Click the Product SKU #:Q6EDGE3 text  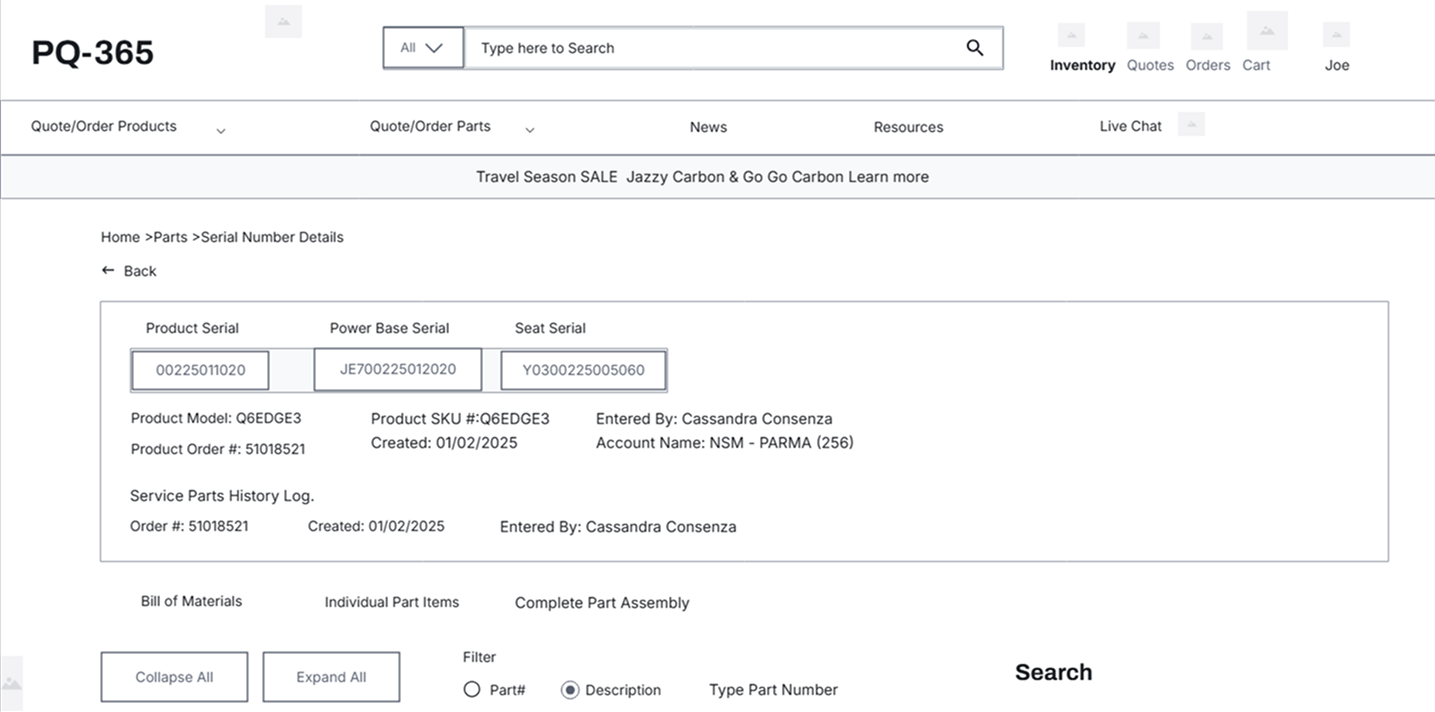pos(460,418)
